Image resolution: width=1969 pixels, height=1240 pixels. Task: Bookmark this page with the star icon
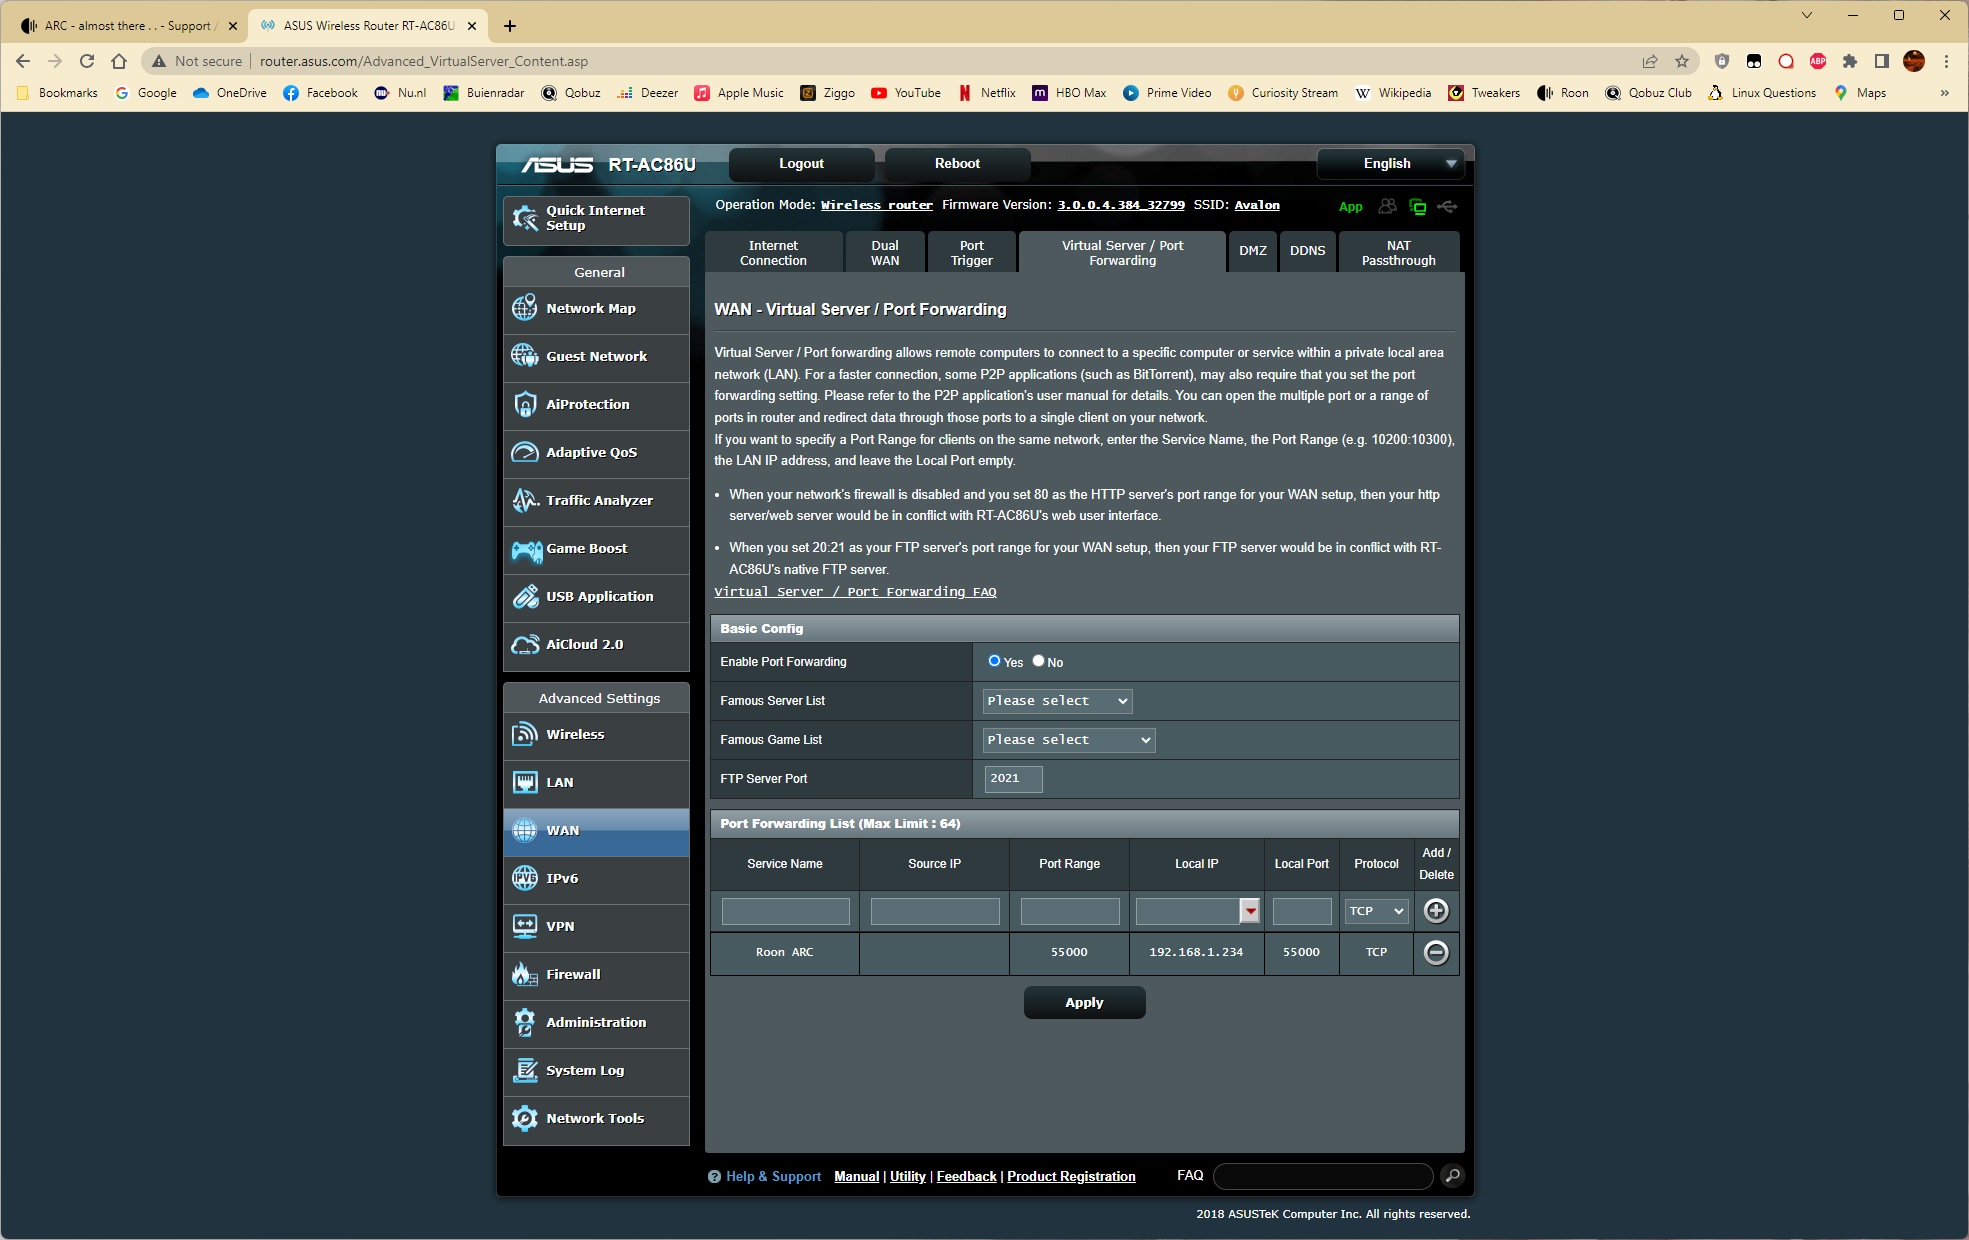coord(1682,61)
